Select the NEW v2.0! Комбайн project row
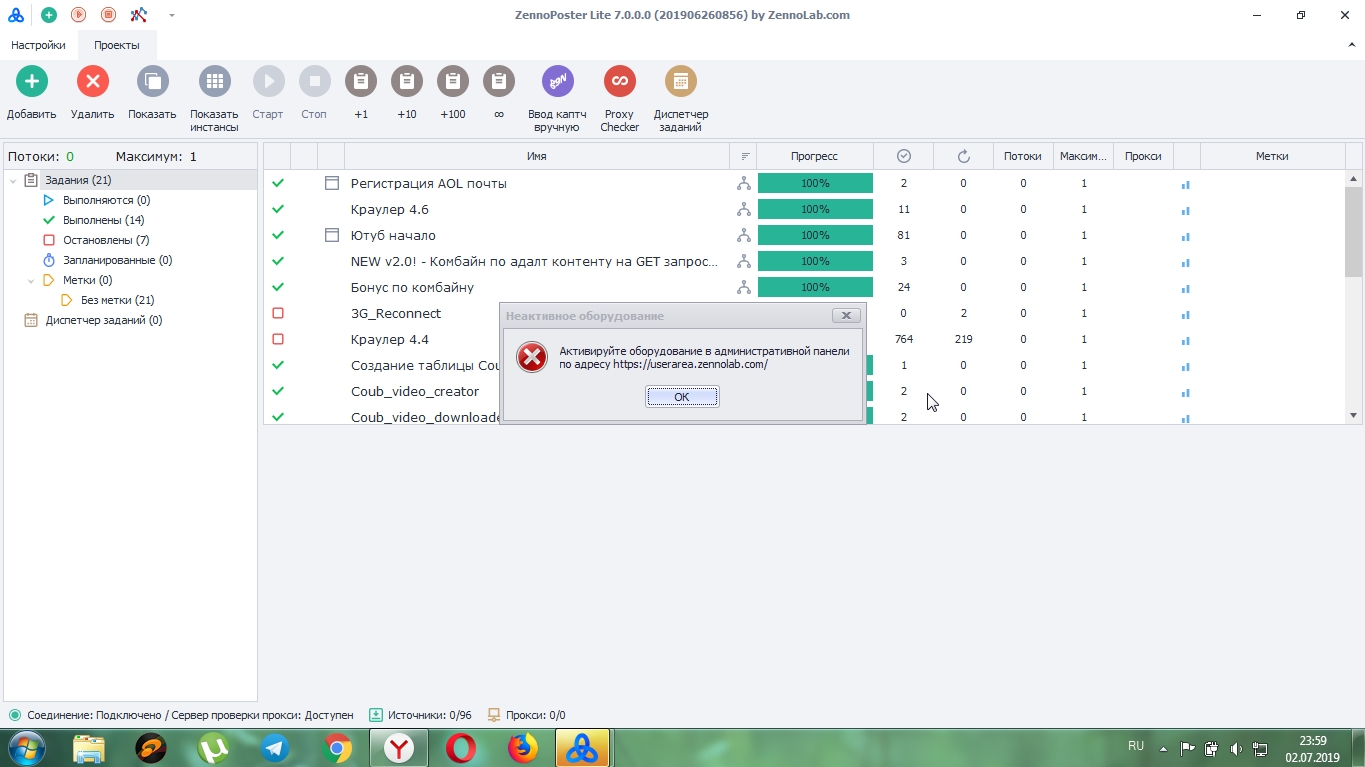 805,261
